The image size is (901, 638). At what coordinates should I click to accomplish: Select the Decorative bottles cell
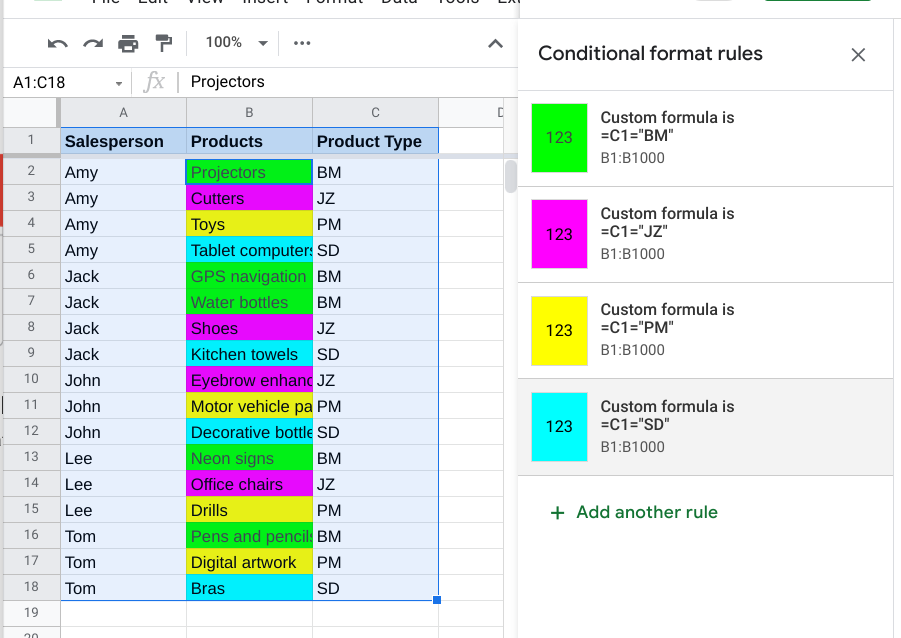[x=249, y=432]
